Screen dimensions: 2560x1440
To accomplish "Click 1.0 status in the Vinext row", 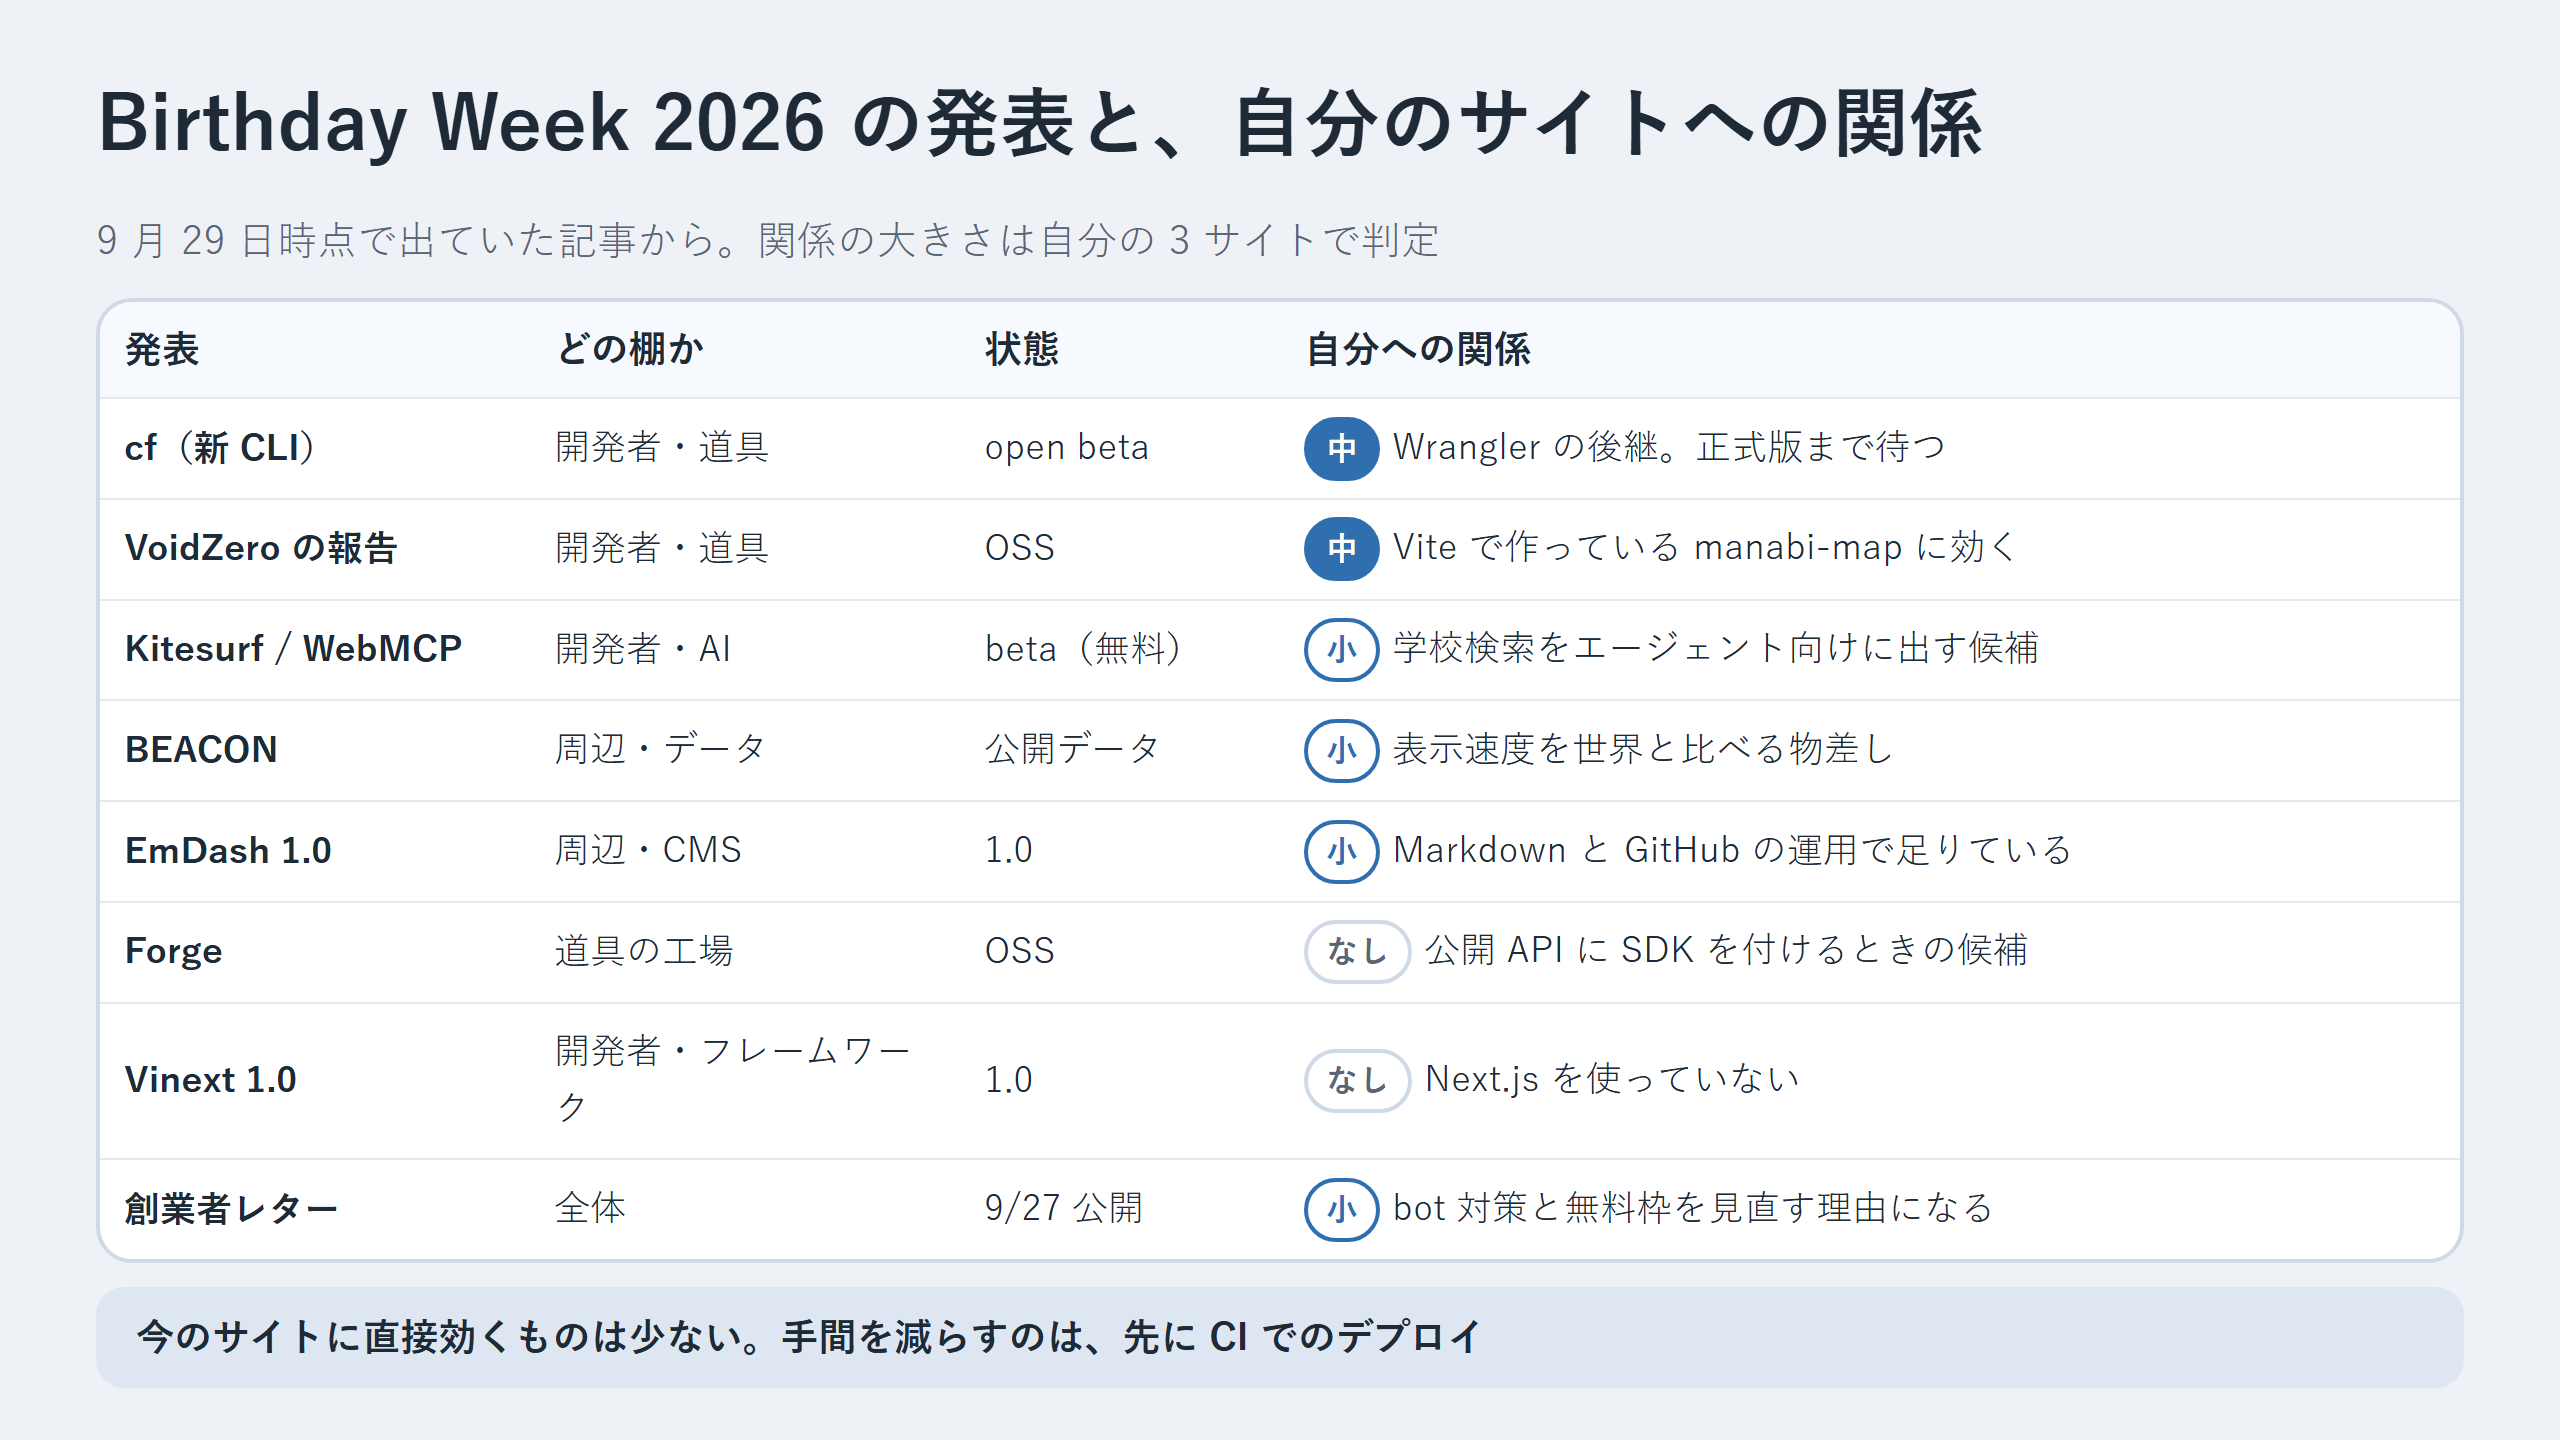I will (x=1008, y=1080).
